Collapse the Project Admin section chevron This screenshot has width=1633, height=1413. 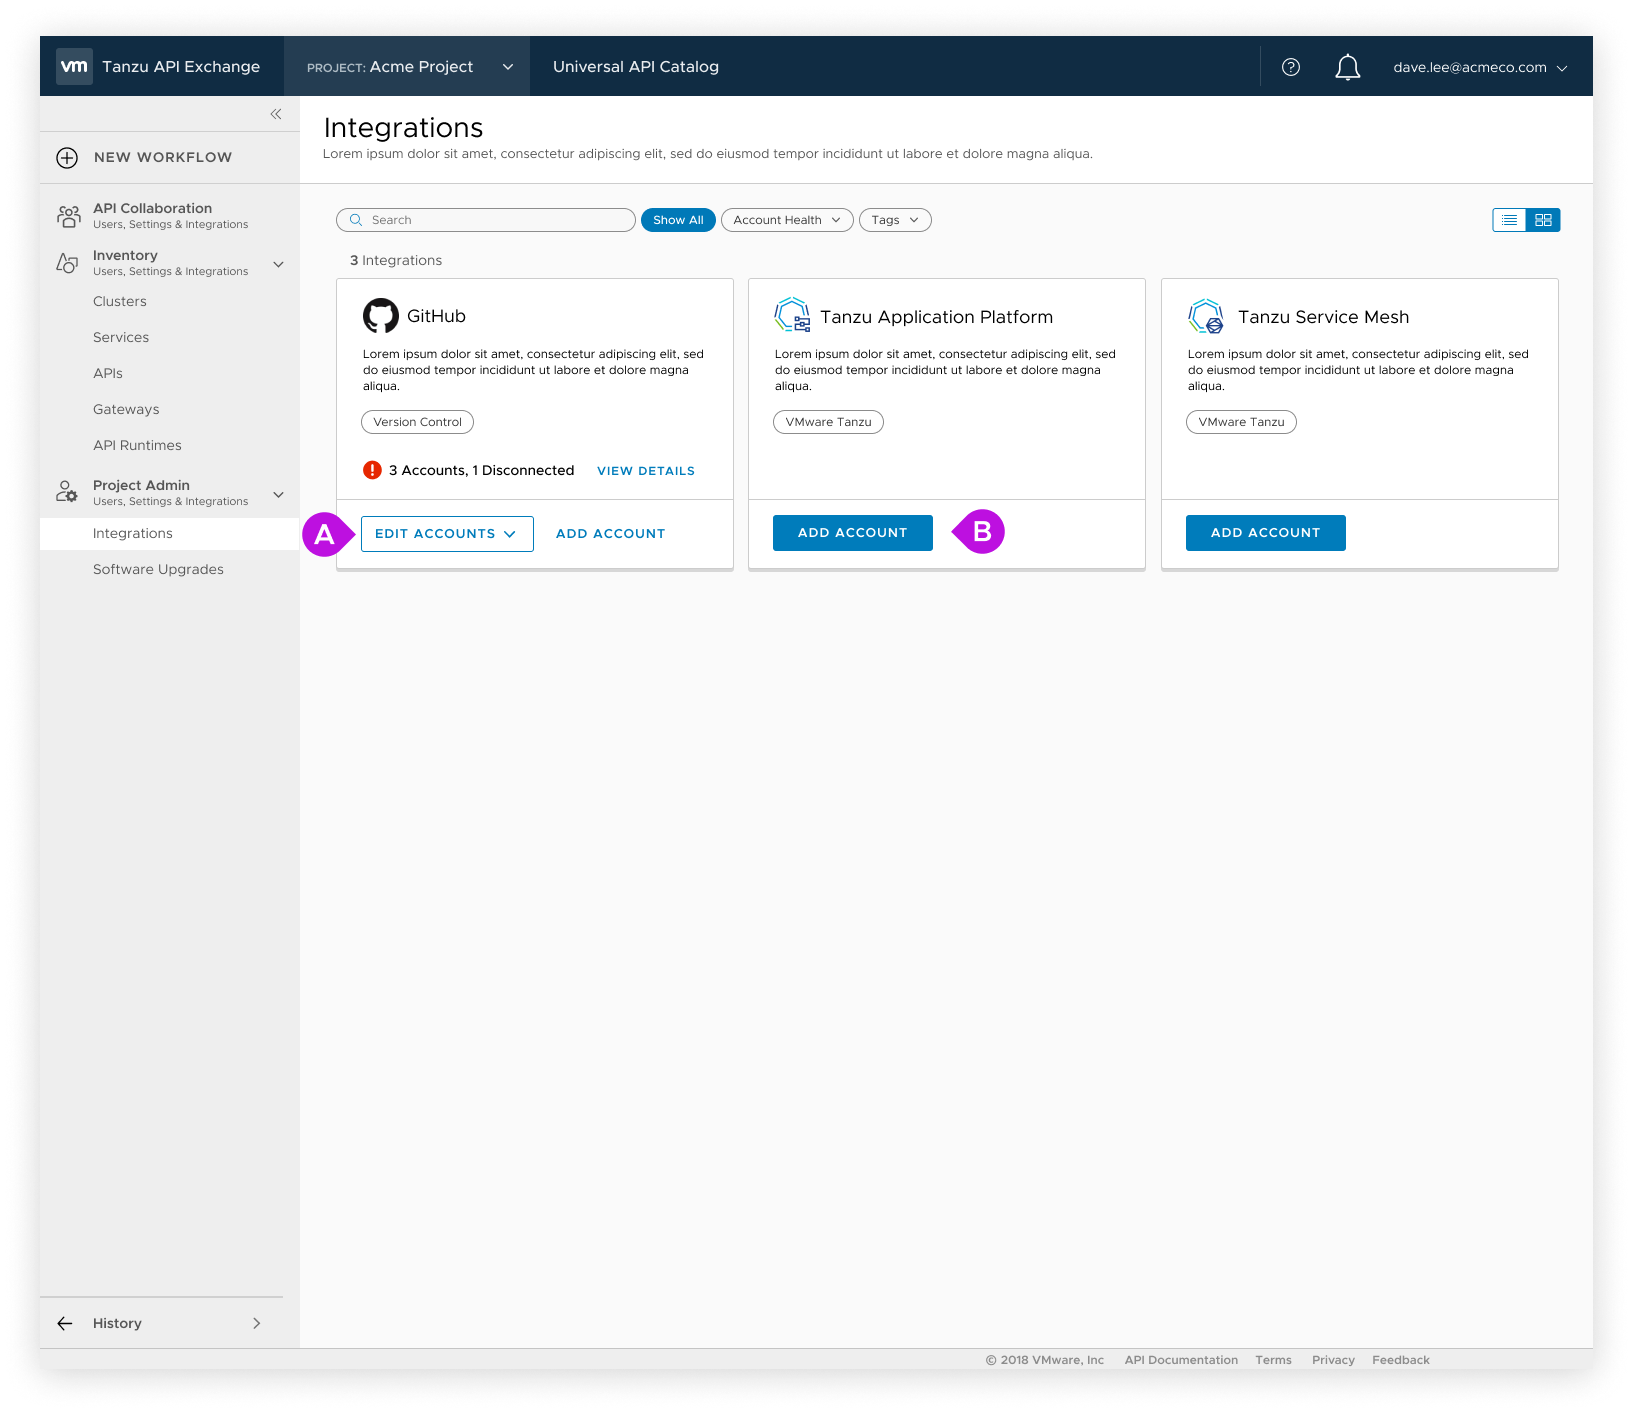[279, 494]
